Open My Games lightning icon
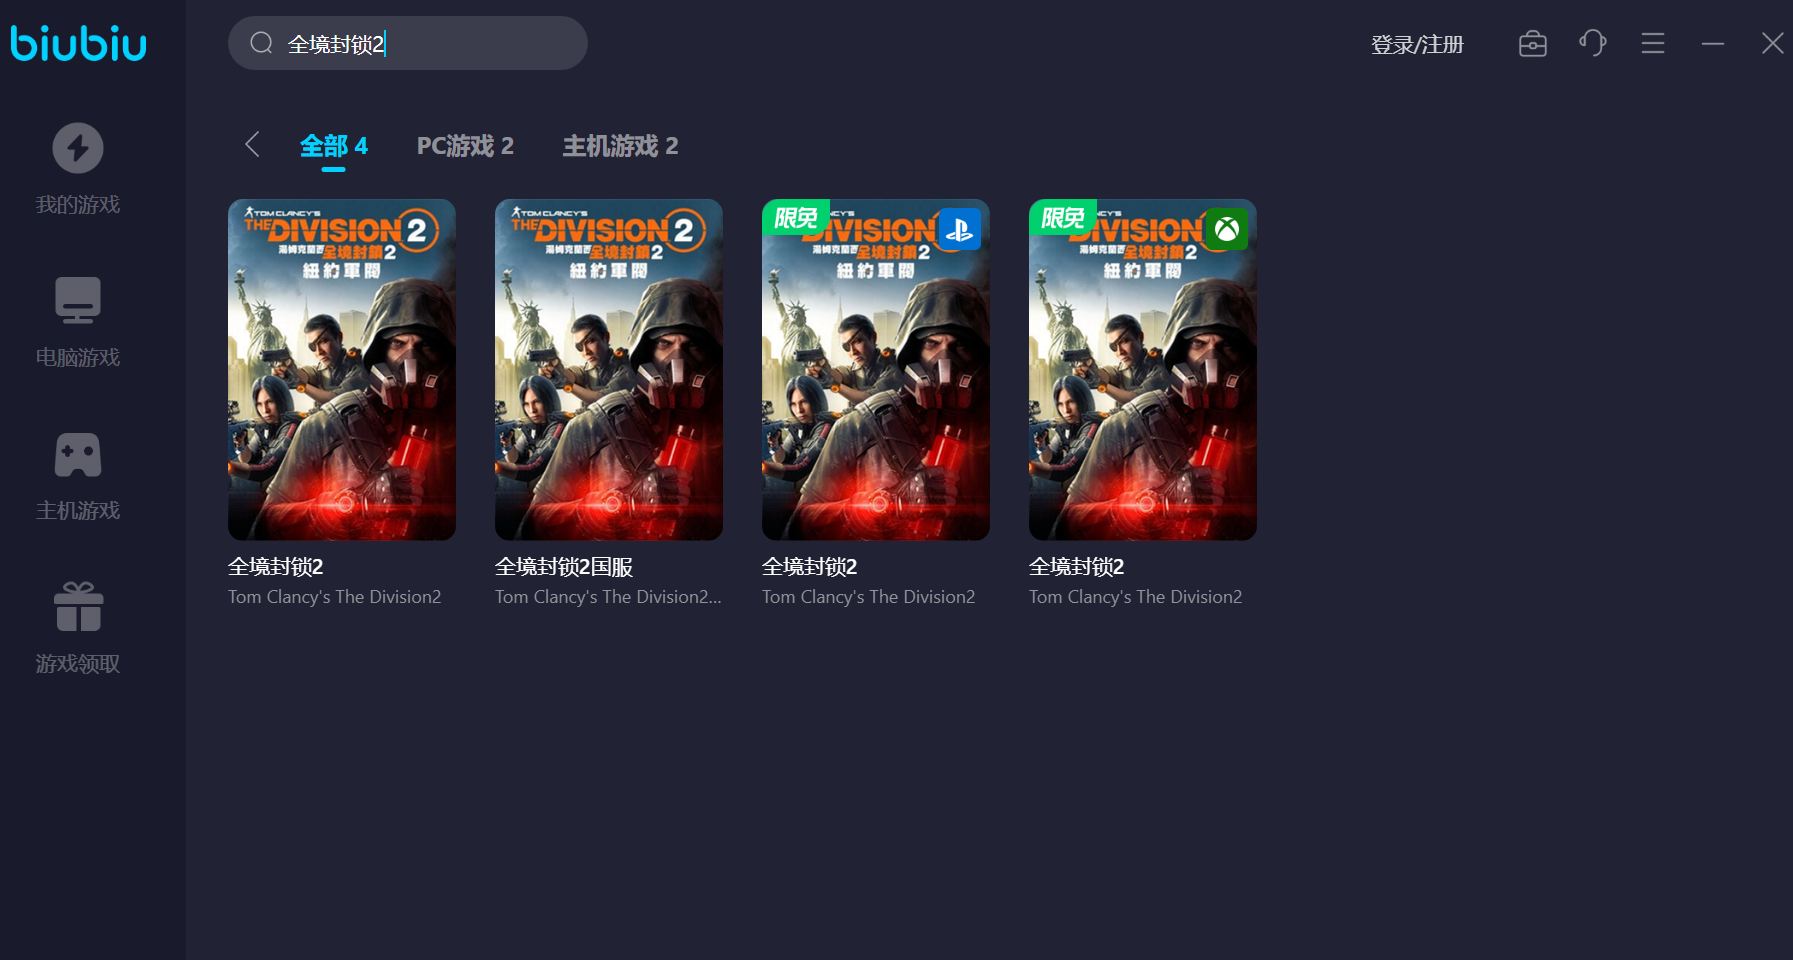The image size is (1793, 960). coord(78,148)
